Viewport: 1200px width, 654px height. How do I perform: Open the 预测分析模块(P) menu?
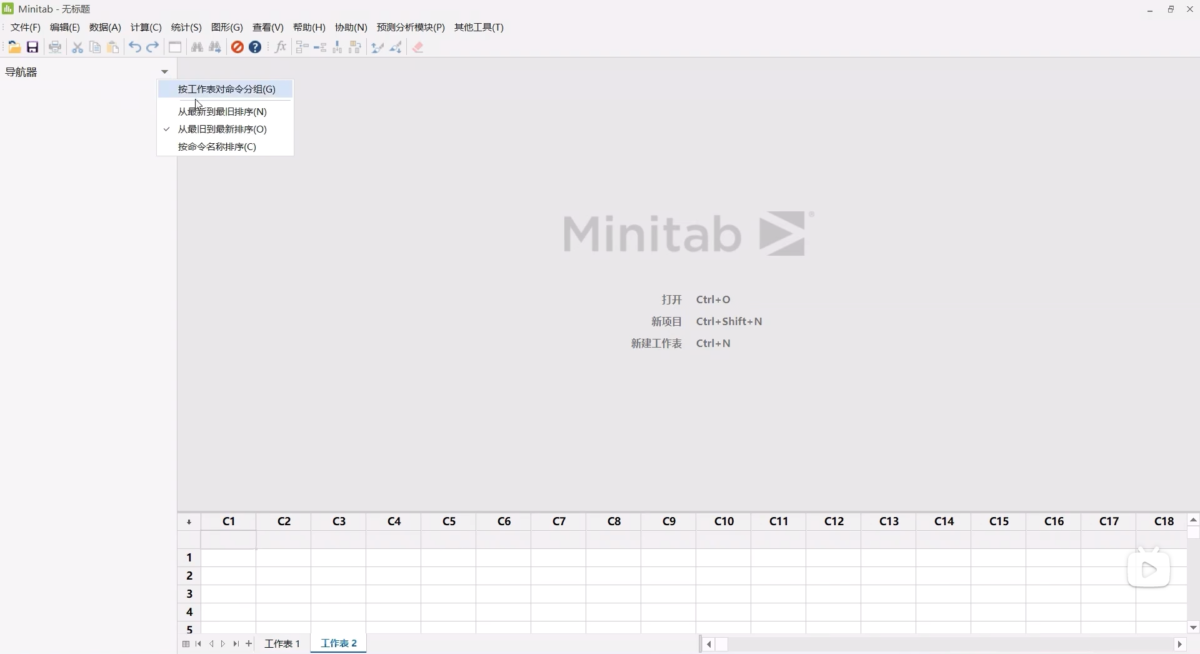coord(411,27)
